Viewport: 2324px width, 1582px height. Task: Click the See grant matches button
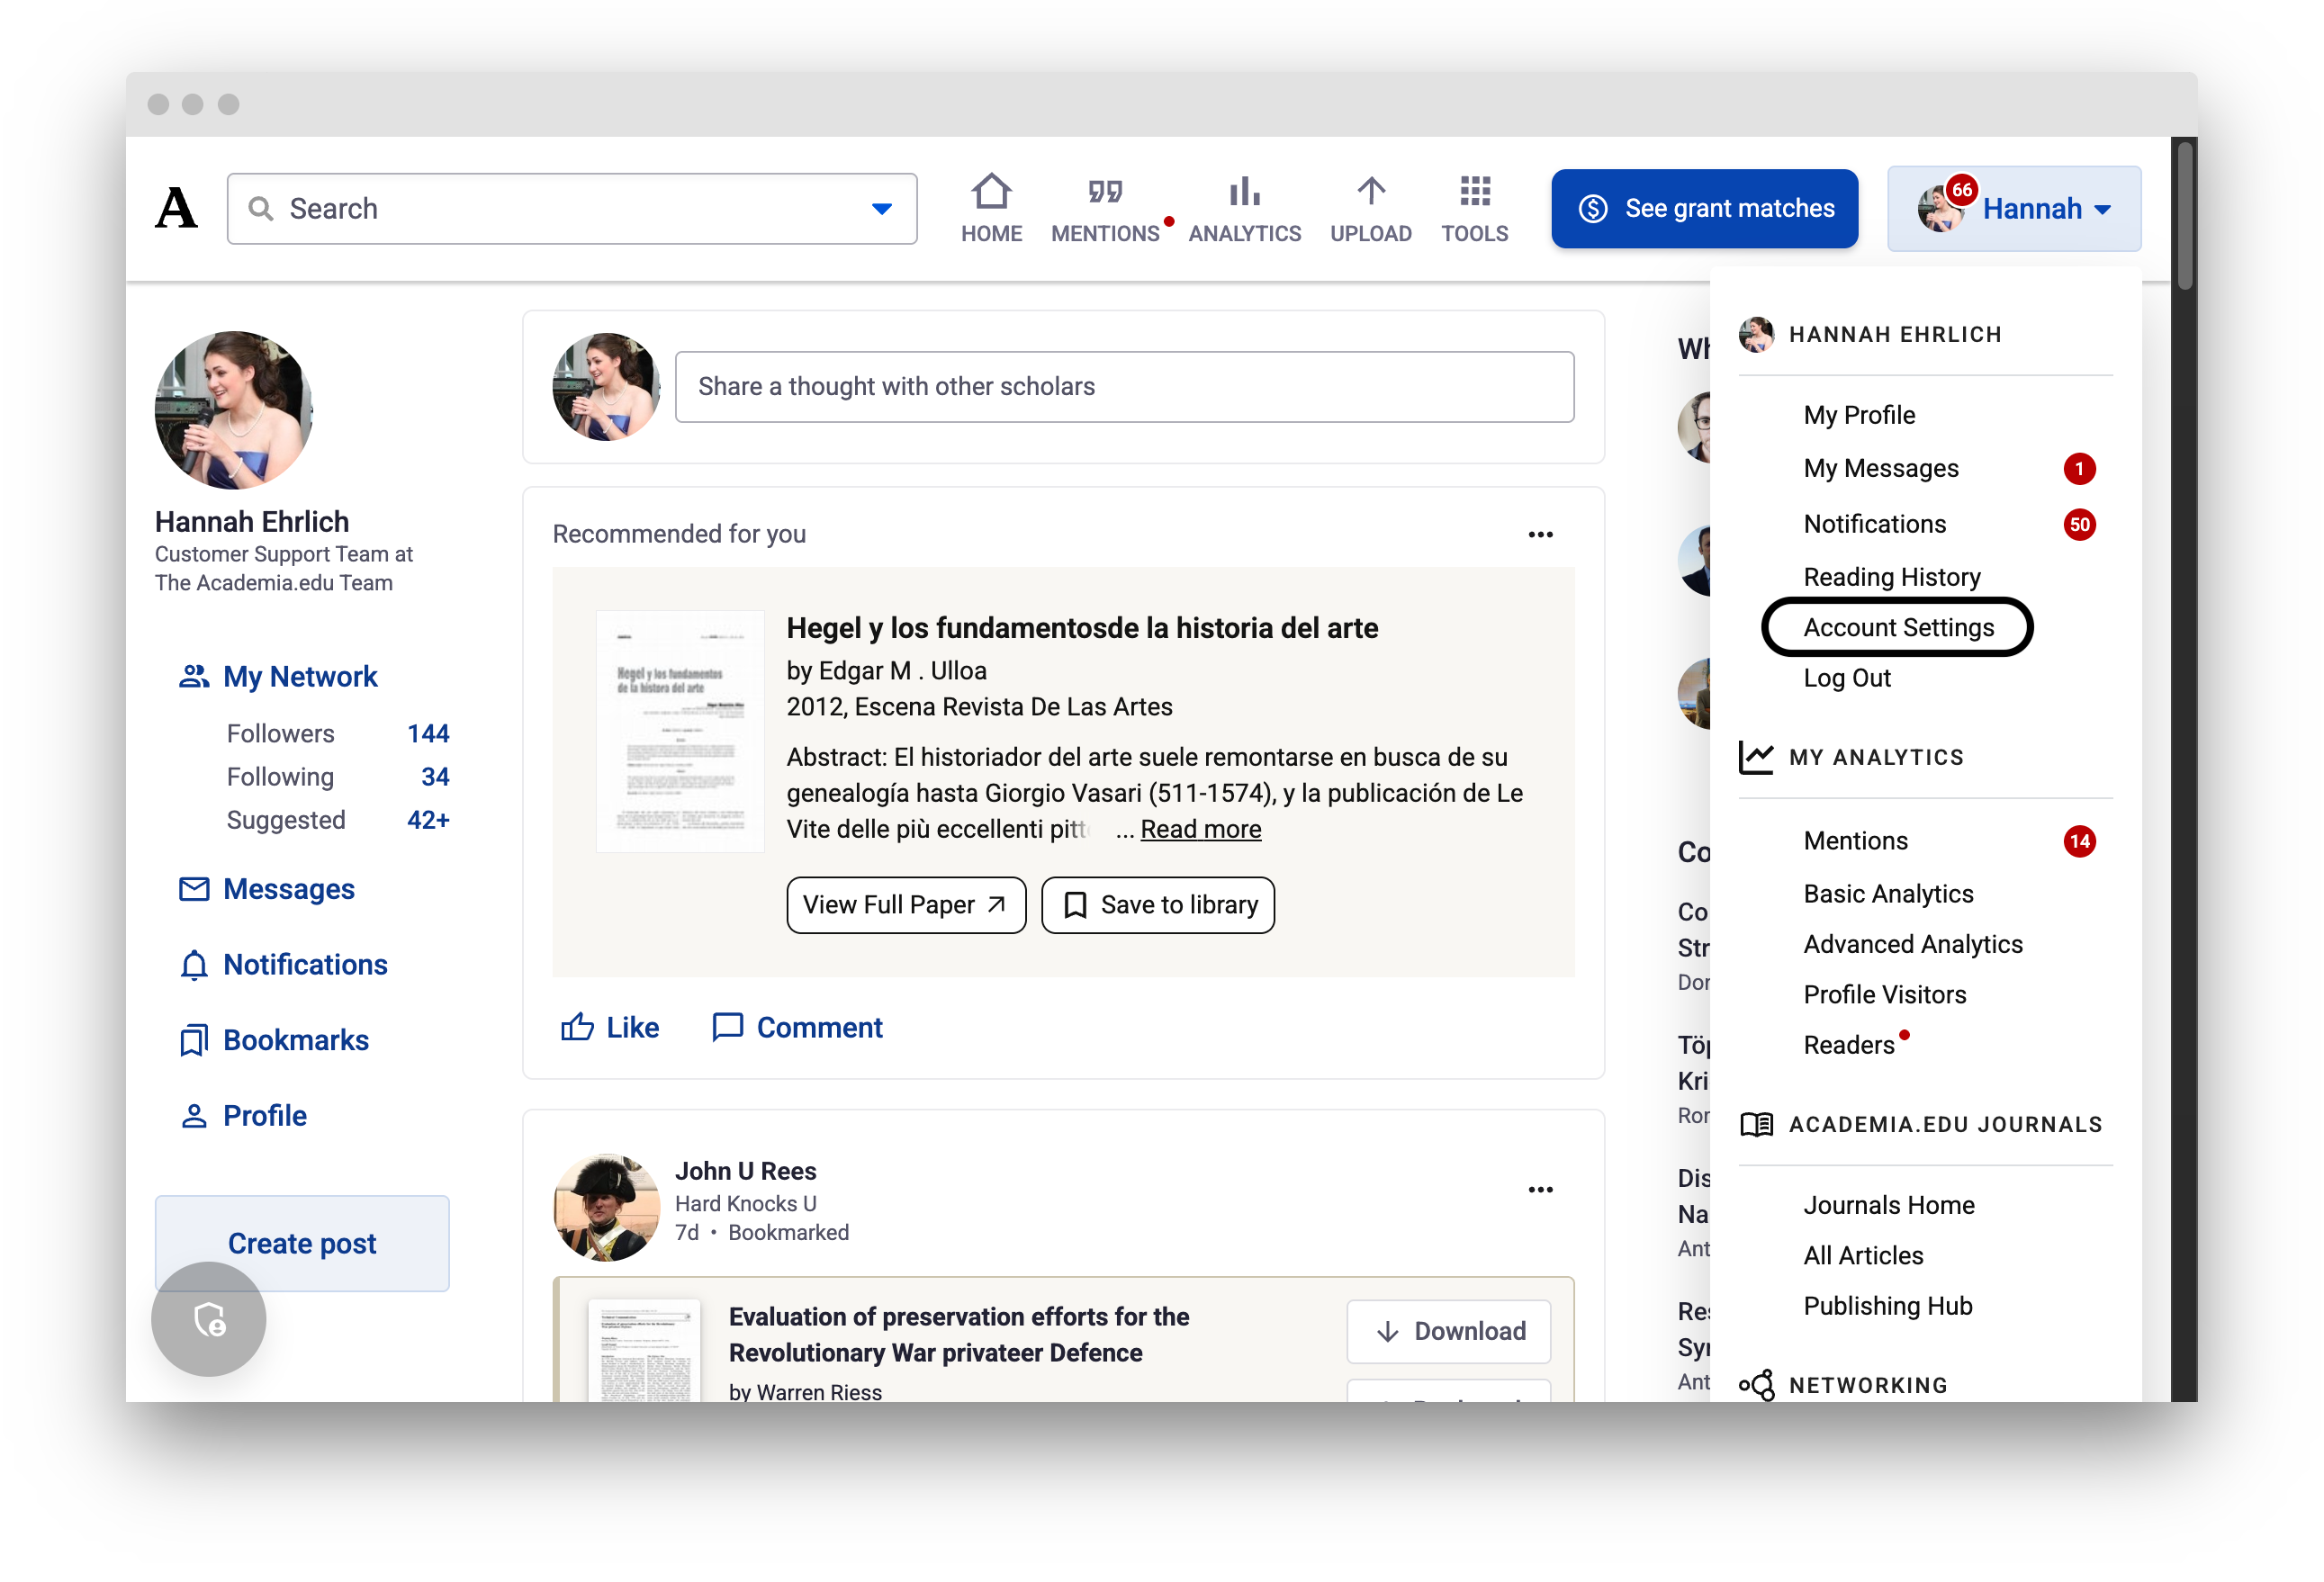1704,209
